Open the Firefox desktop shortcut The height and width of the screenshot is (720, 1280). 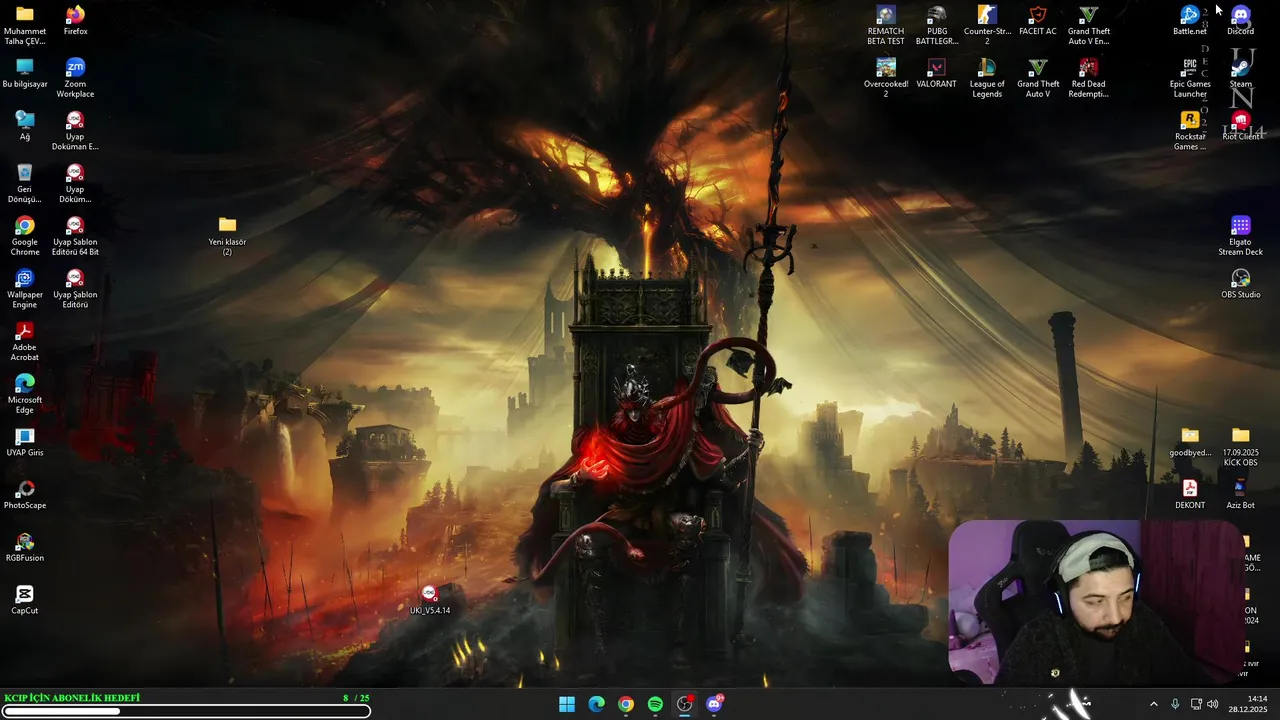tap(75, 21)
